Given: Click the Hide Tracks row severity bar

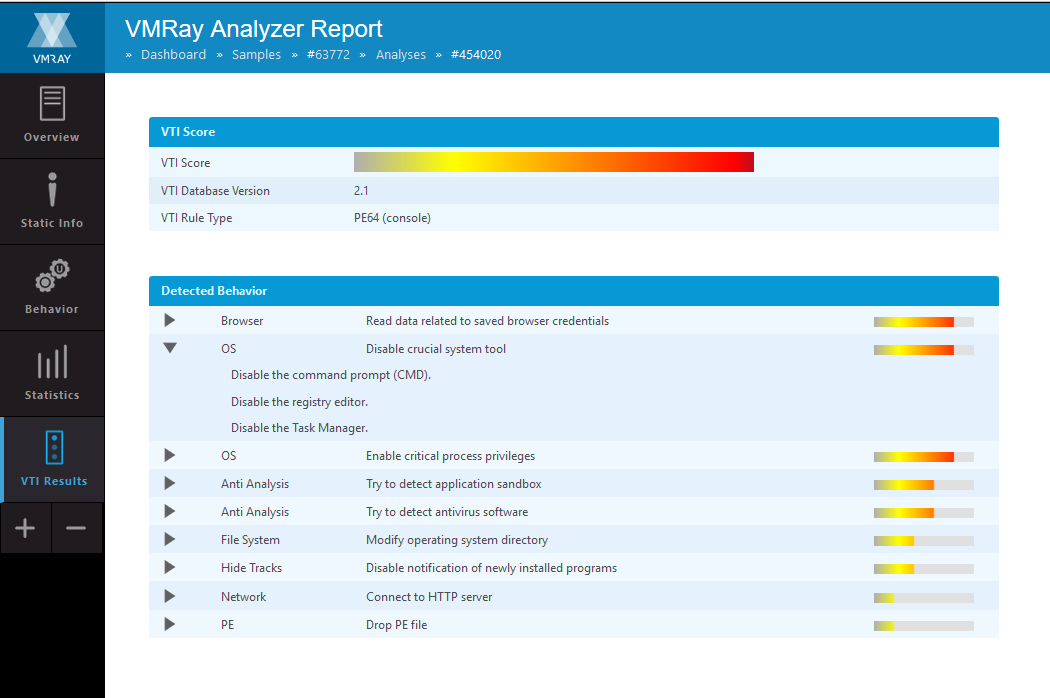Looking at the screenshot, I should tap(923, 569).
